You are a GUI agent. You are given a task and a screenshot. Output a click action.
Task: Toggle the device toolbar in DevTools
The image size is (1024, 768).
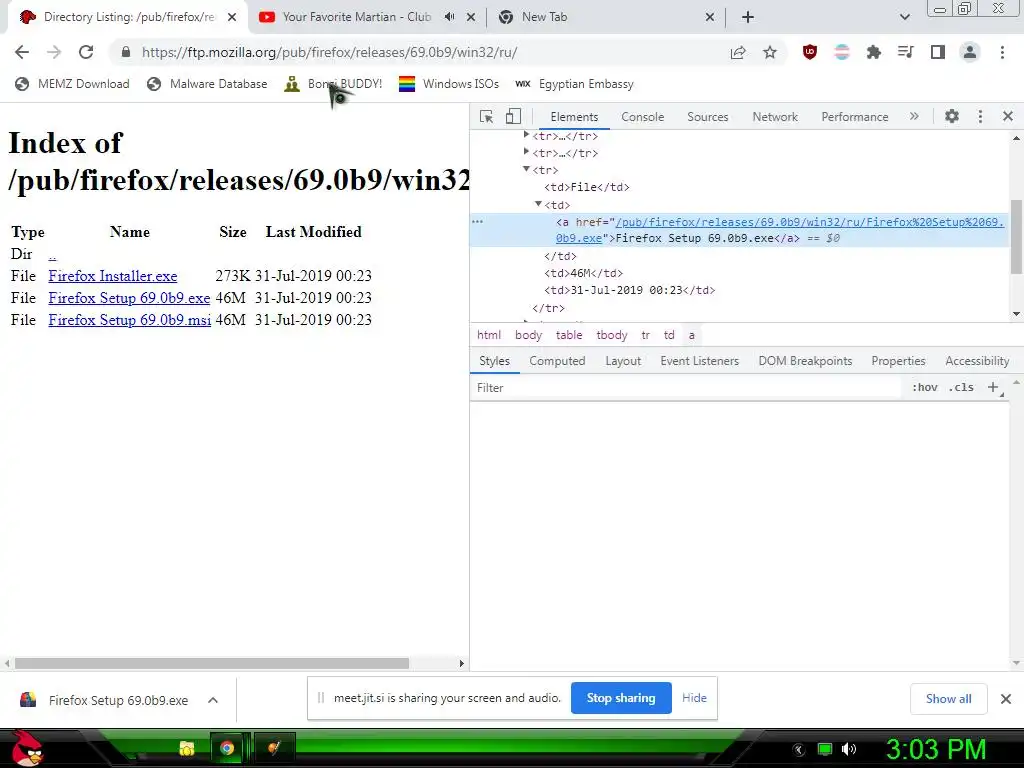513,116
